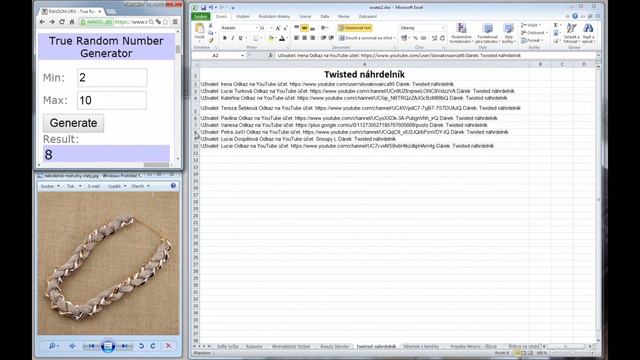Click the Min value input field
Viewport: 640px width, 360px height.
[x=112, y=78]
